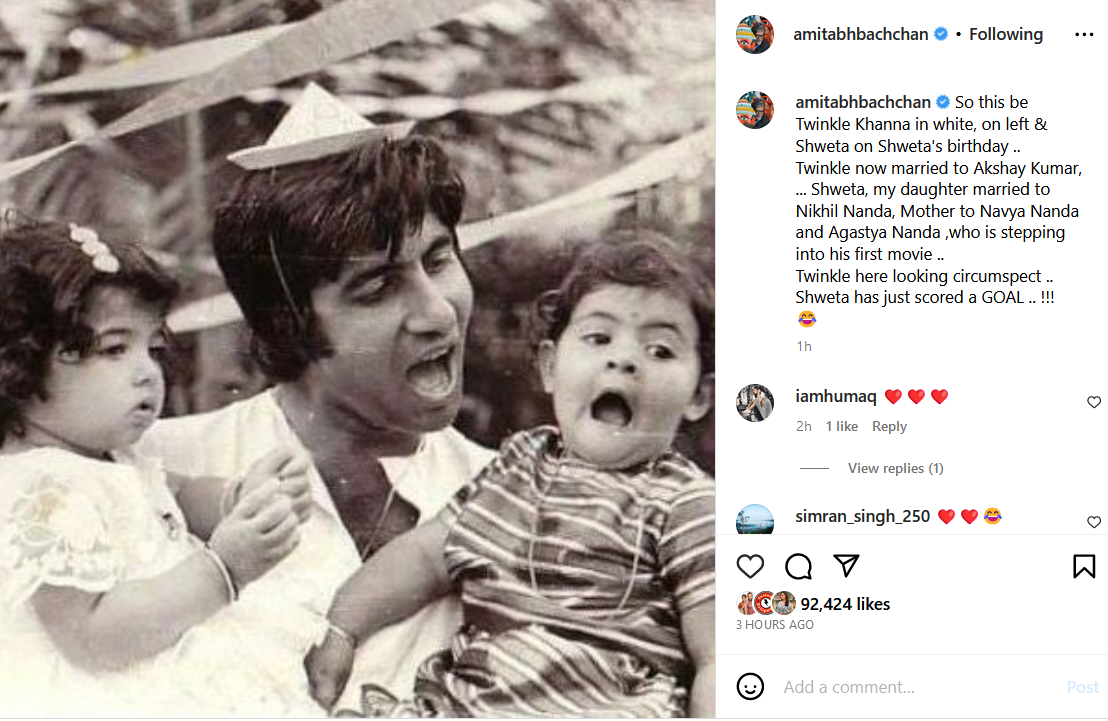Screen dimensions: 1108x721
Task: Click the Add a comment field
Action: pyautogui.click(x=900, y=687)
